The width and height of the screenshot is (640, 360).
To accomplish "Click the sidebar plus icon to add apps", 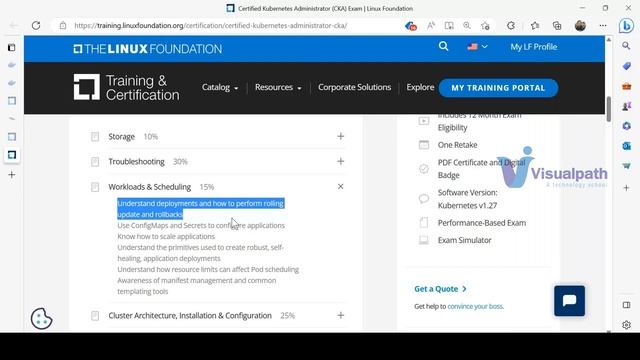I will pos(627,188).
